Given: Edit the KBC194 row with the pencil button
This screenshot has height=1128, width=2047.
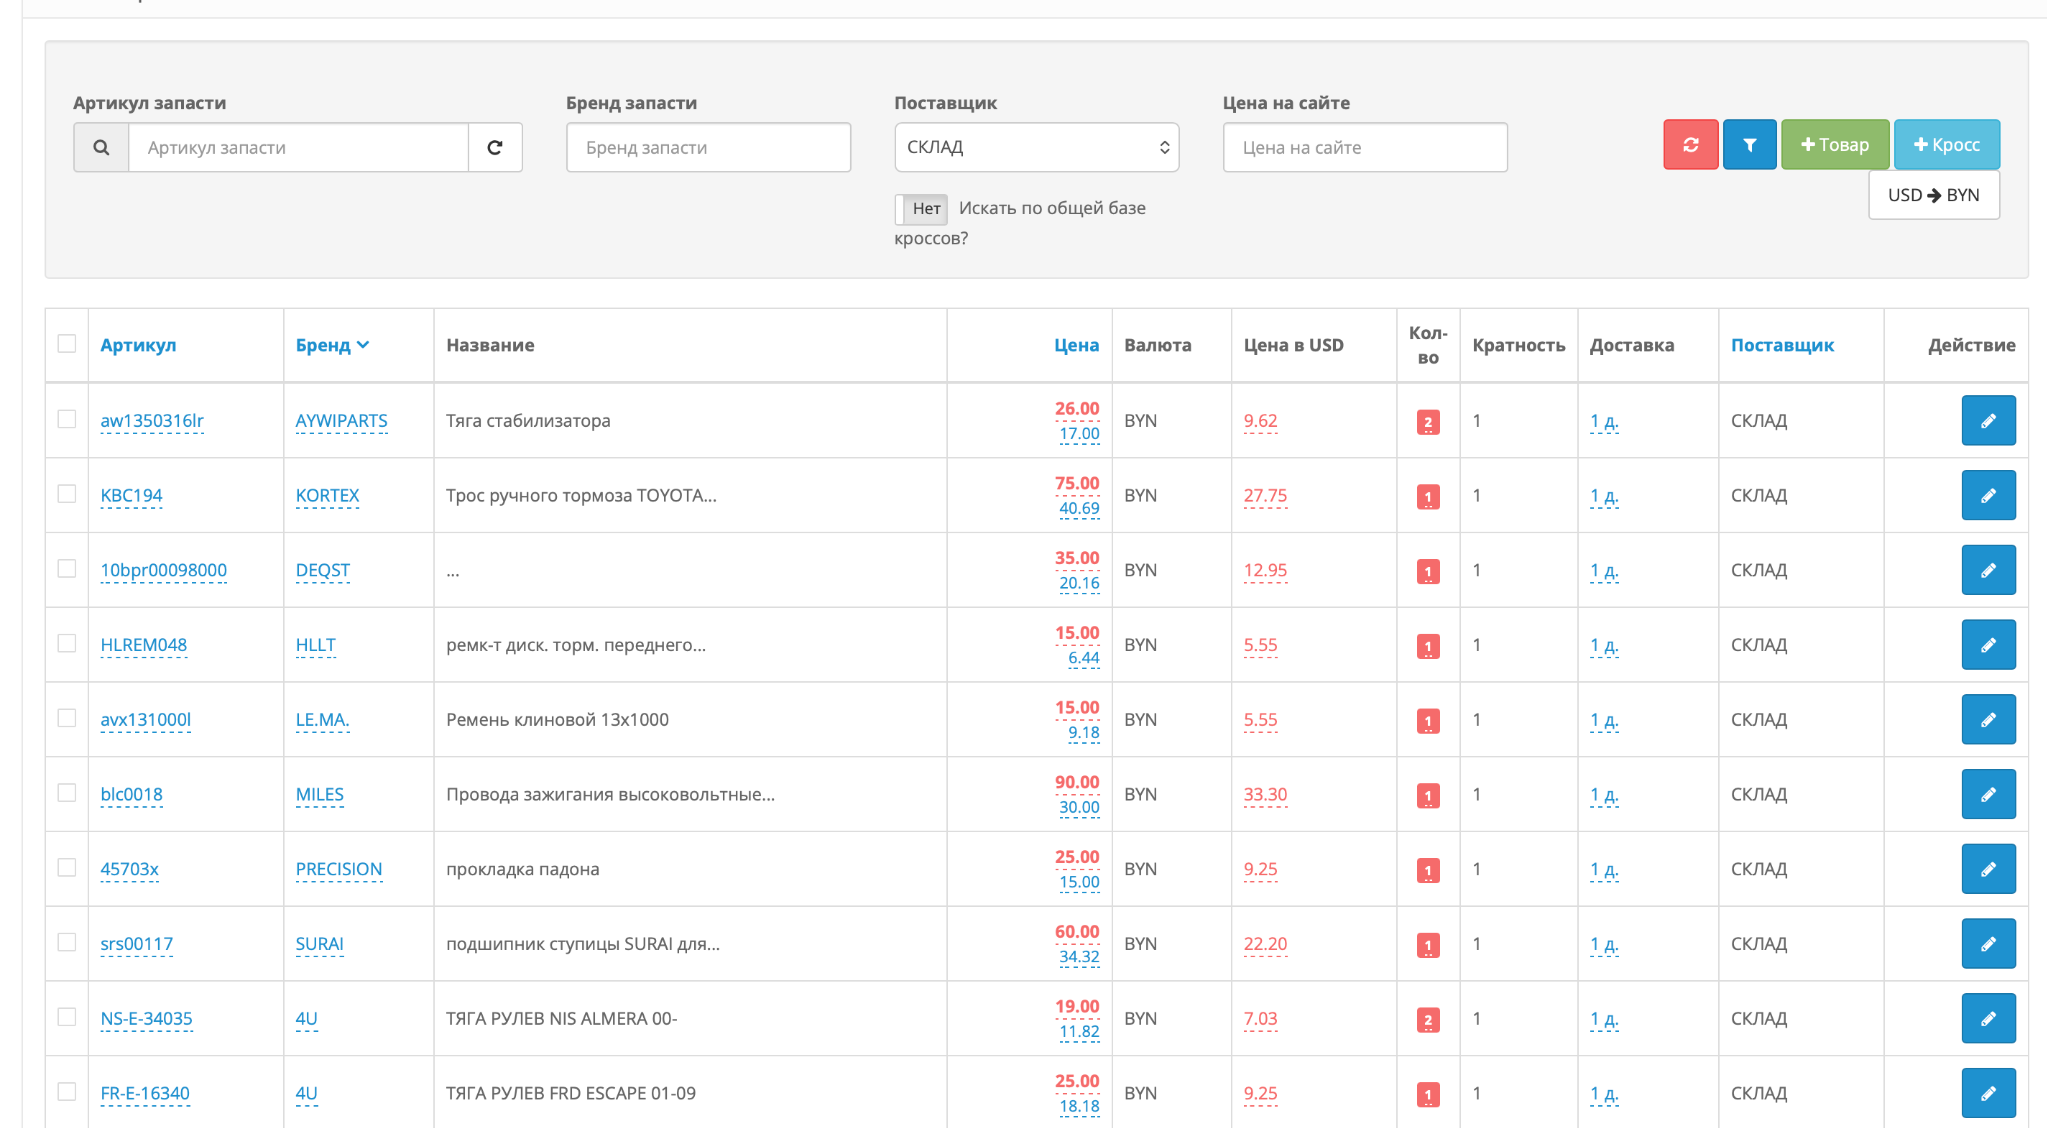Looking at the screenshot, I should (x=1988, y=495).
